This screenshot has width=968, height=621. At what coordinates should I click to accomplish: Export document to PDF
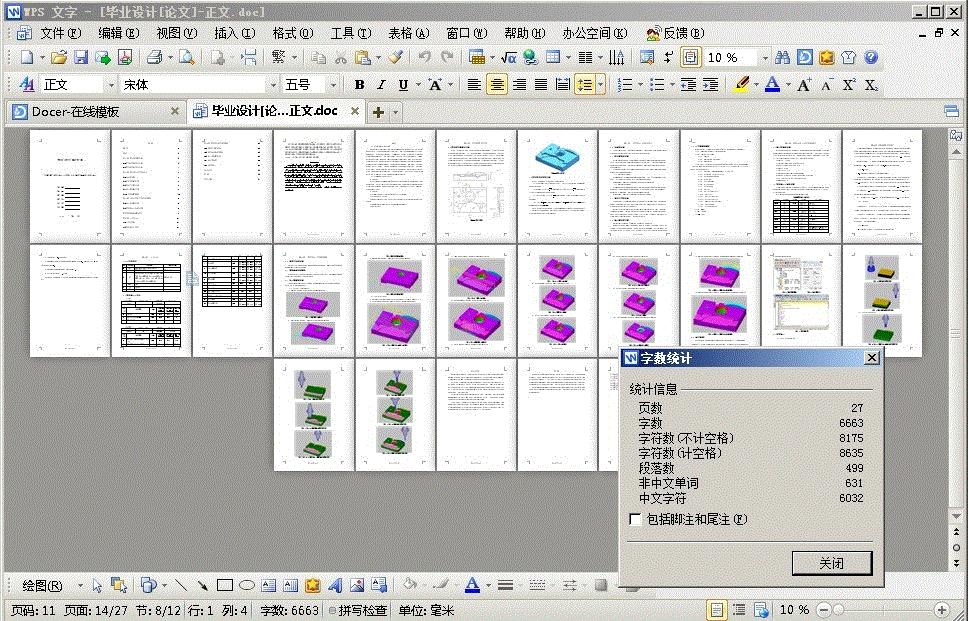(125, 57)
